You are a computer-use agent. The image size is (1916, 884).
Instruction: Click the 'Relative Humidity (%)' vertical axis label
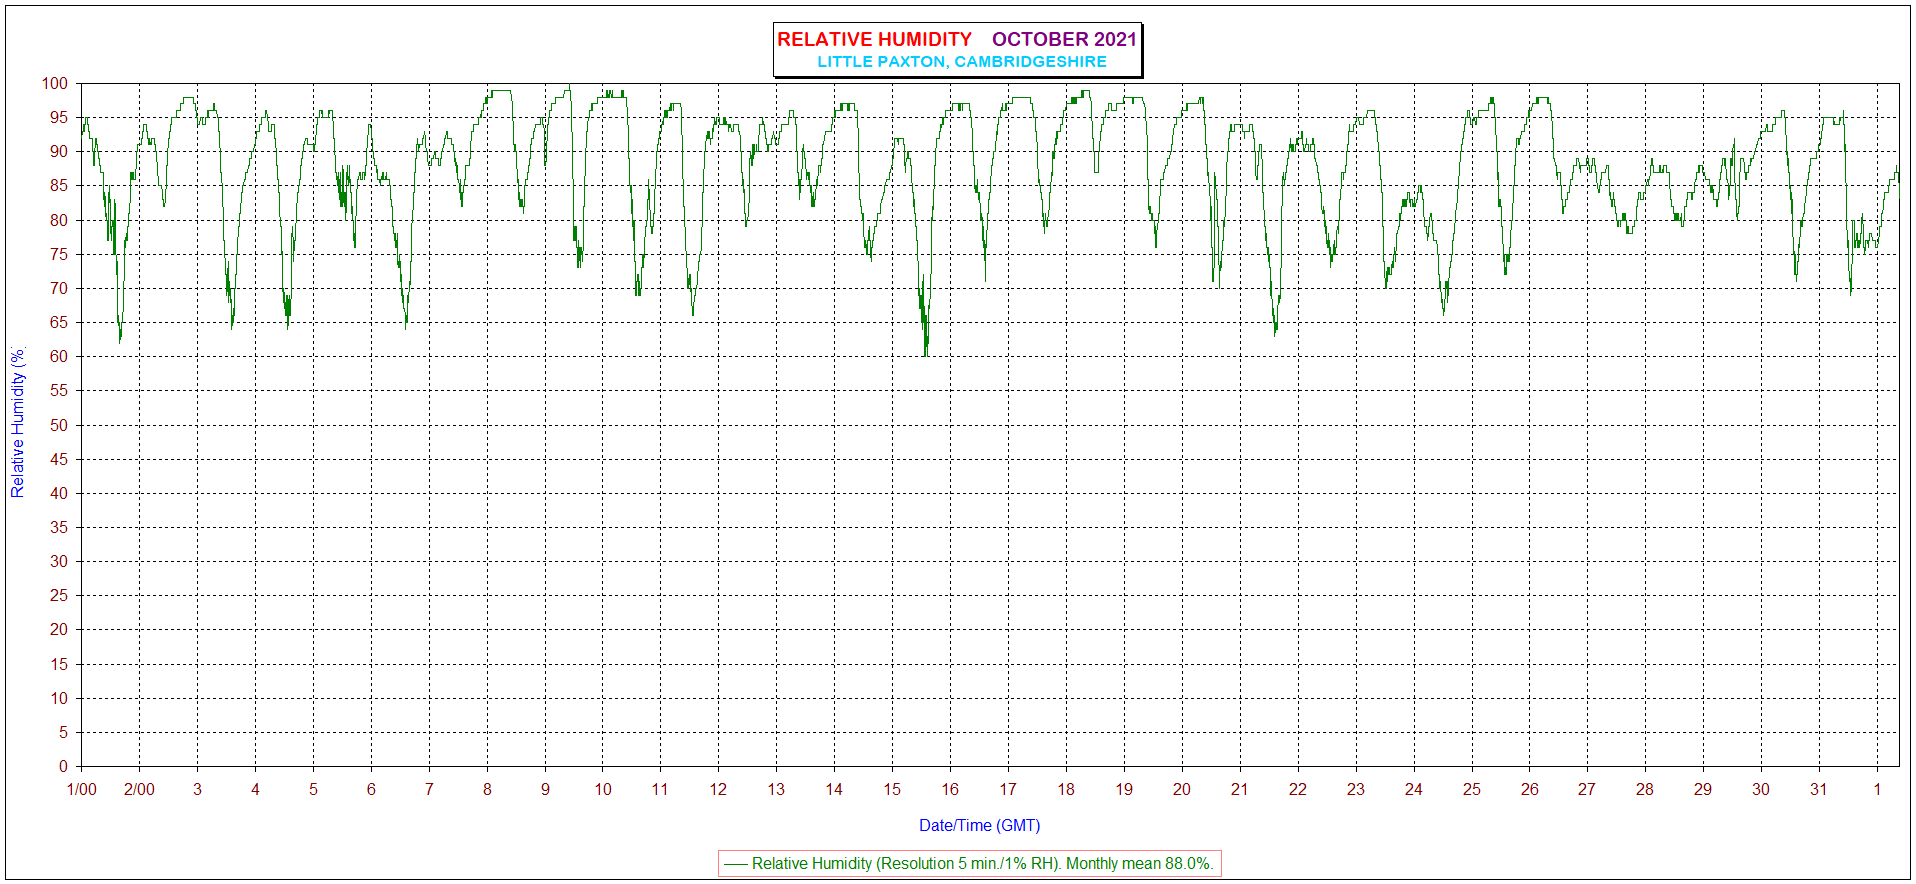pos(17,422)
